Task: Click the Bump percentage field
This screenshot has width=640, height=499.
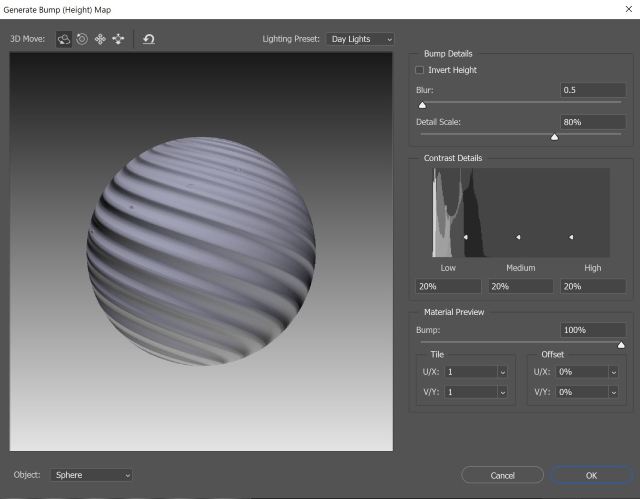Action: point(593,330)
